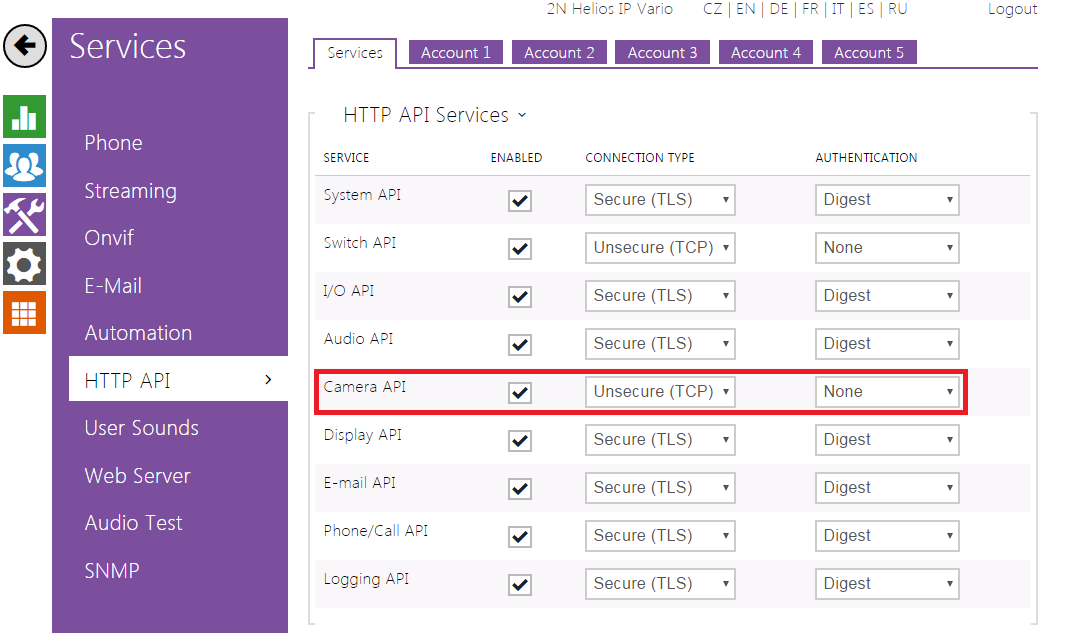
Task: Switch language to DE
Action: pos(778,9)
